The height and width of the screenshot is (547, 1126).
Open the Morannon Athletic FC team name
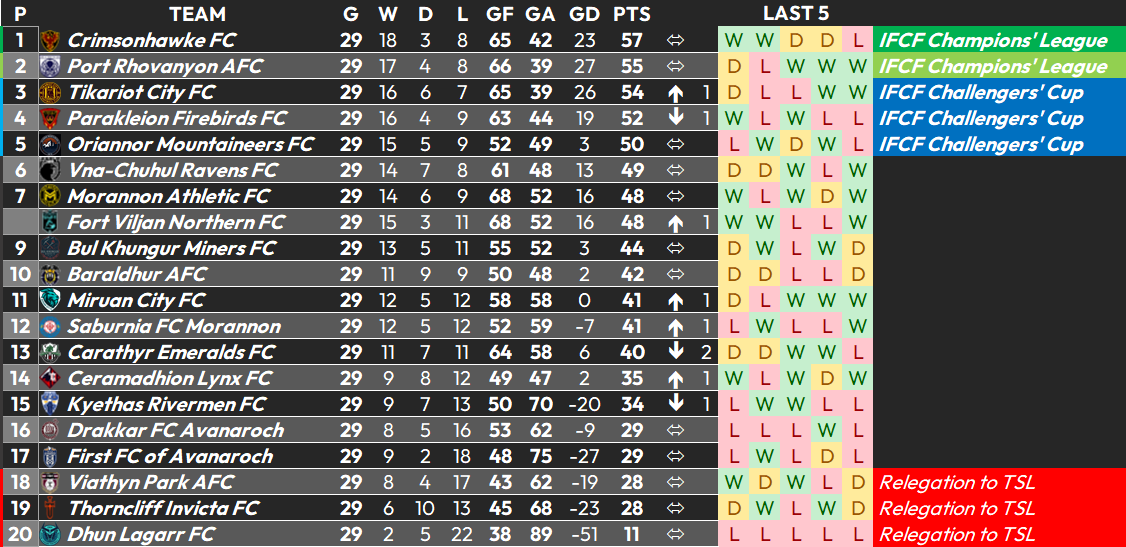click(169, 197)
